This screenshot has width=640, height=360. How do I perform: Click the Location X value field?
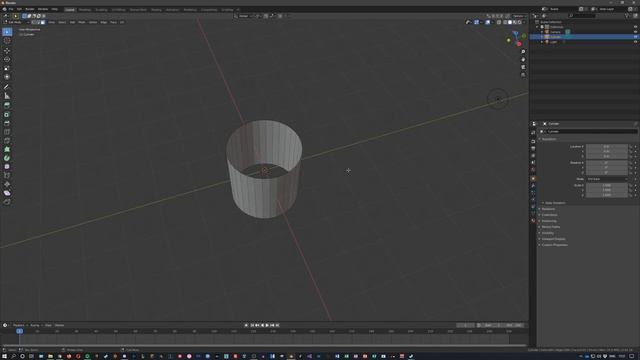point(607,147)
